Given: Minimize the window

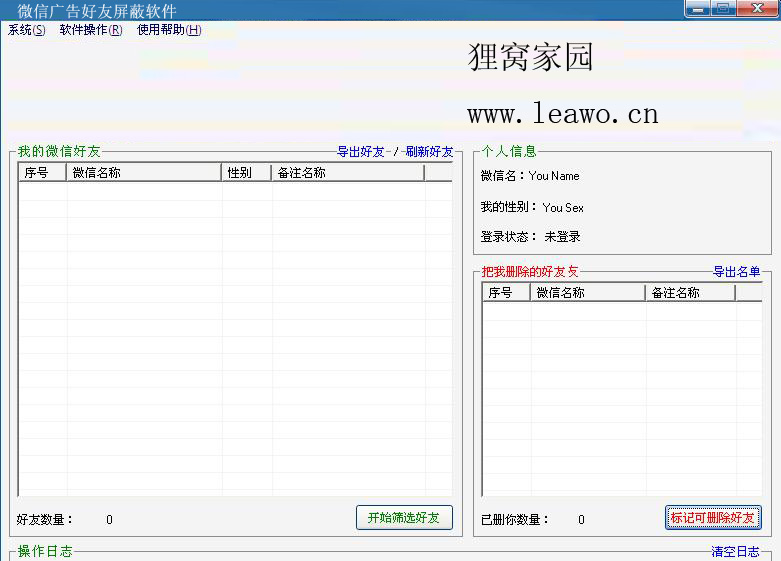Looking at the screenshot, I should coord(699,8).
